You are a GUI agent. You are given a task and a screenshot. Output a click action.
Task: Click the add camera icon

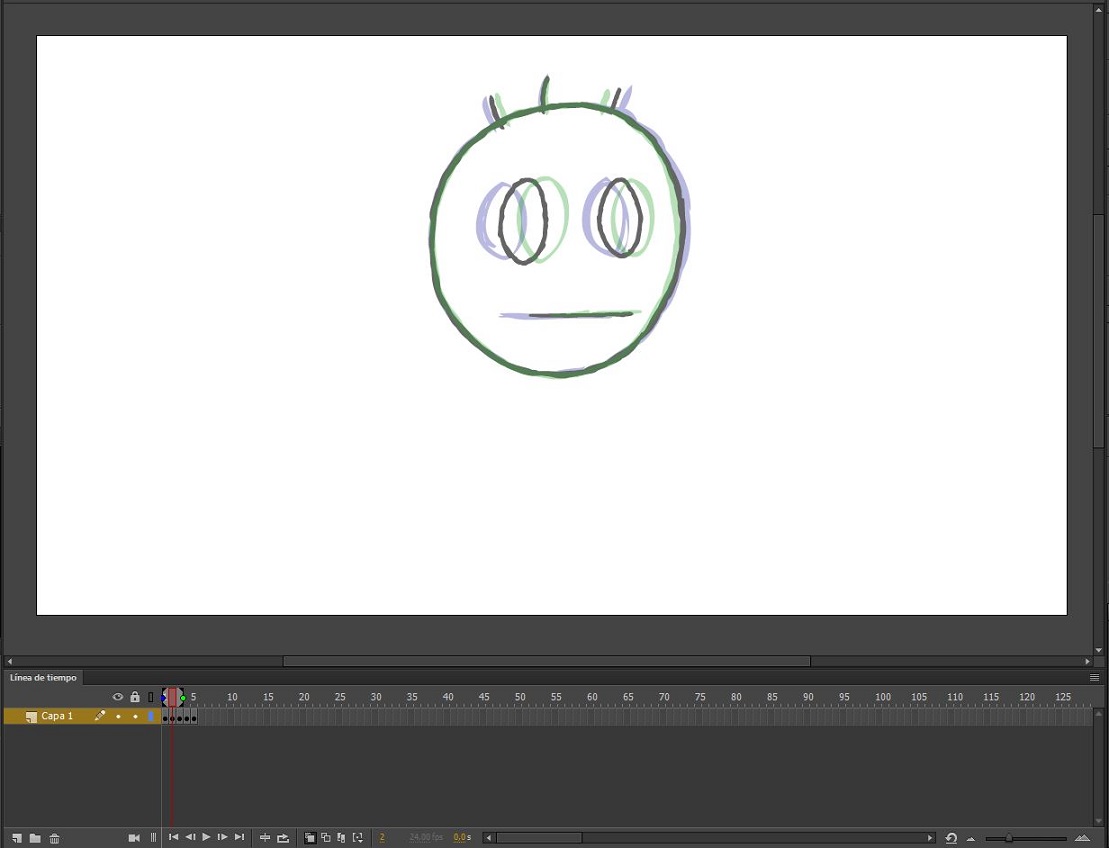click(133, 838)
